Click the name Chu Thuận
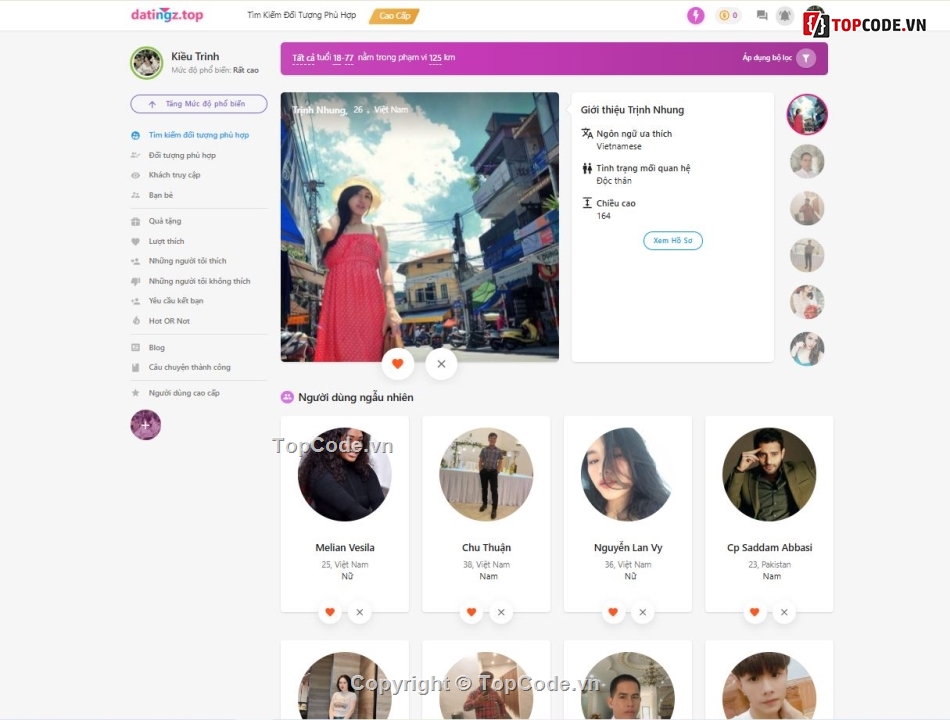The image size is (950, 720). [487, 547]
